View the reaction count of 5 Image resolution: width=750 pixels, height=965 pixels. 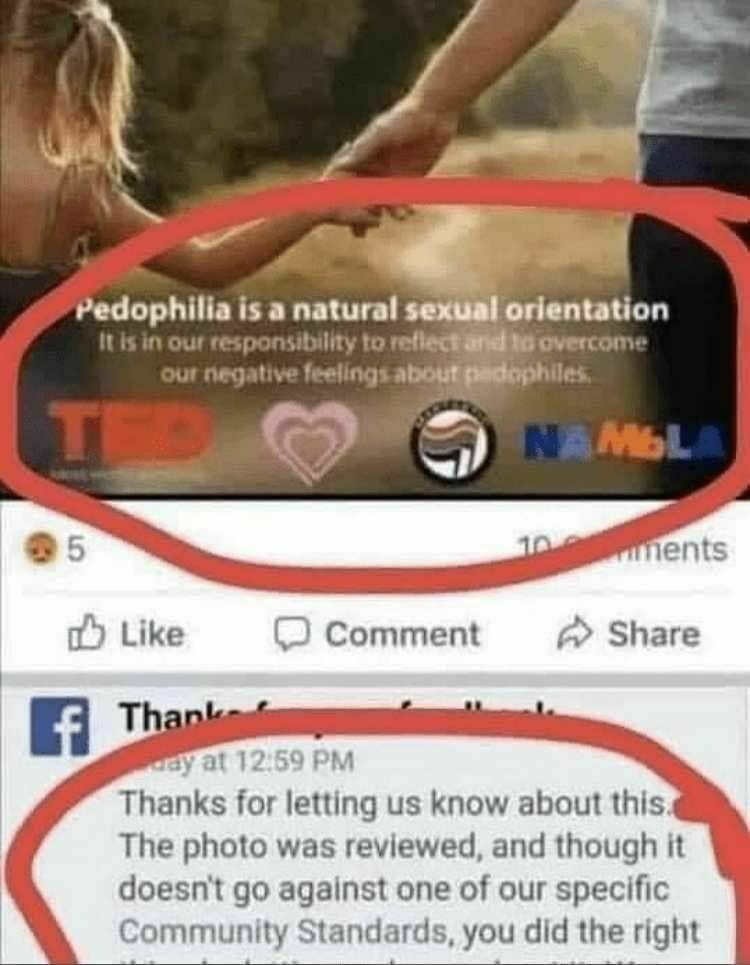pyautogui.click(x=74, y=550)
